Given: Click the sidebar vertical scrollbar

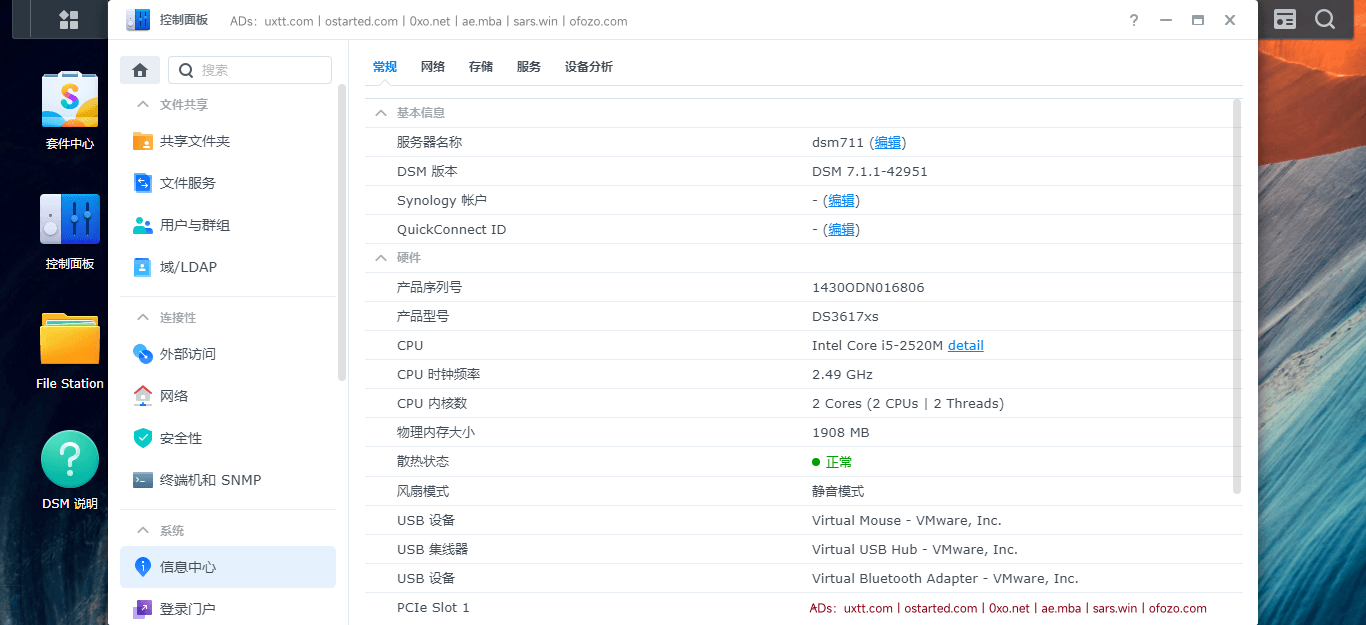Looking at the screenshot, I should point(342,232).
